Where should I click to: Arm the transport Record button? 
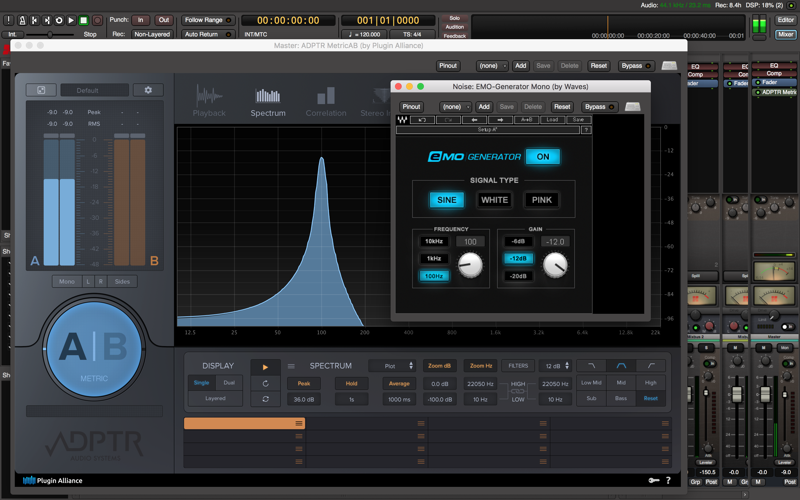pos(97,20)
